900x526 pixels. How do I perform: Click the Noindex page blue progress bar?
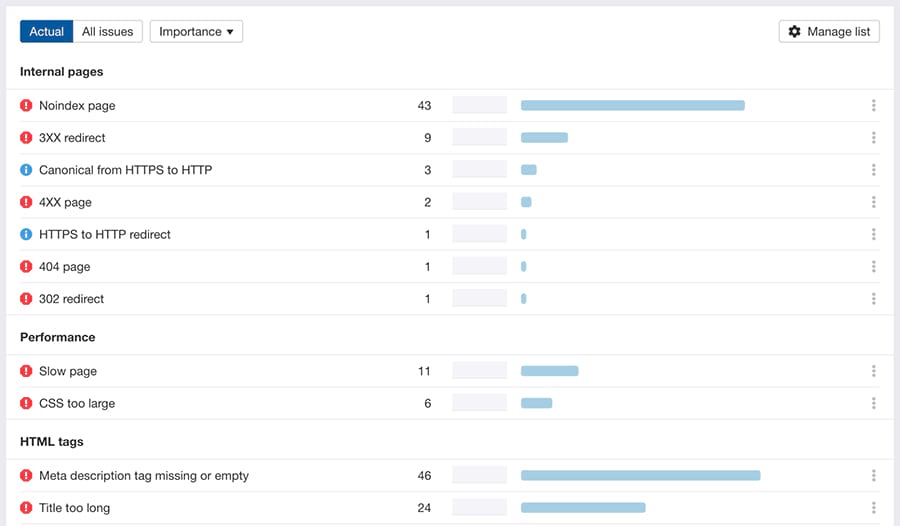(632, 106)
